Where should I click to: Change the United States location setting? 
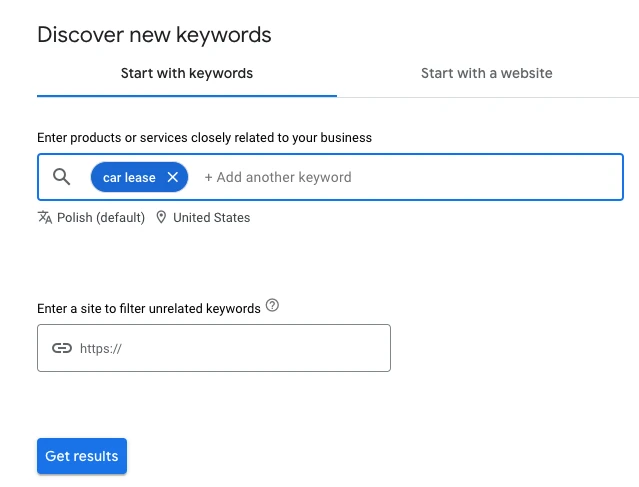[211, 217]
